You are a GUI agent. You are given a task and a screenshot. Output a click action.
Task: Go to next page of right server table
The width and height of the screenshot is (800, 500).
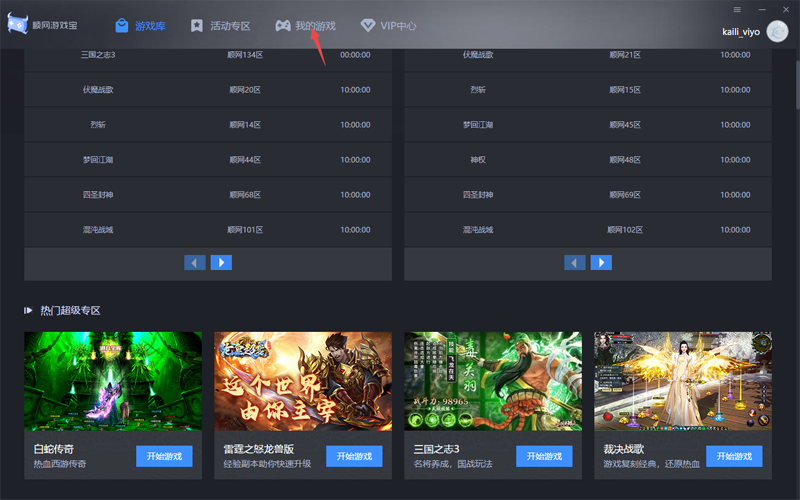601,262
